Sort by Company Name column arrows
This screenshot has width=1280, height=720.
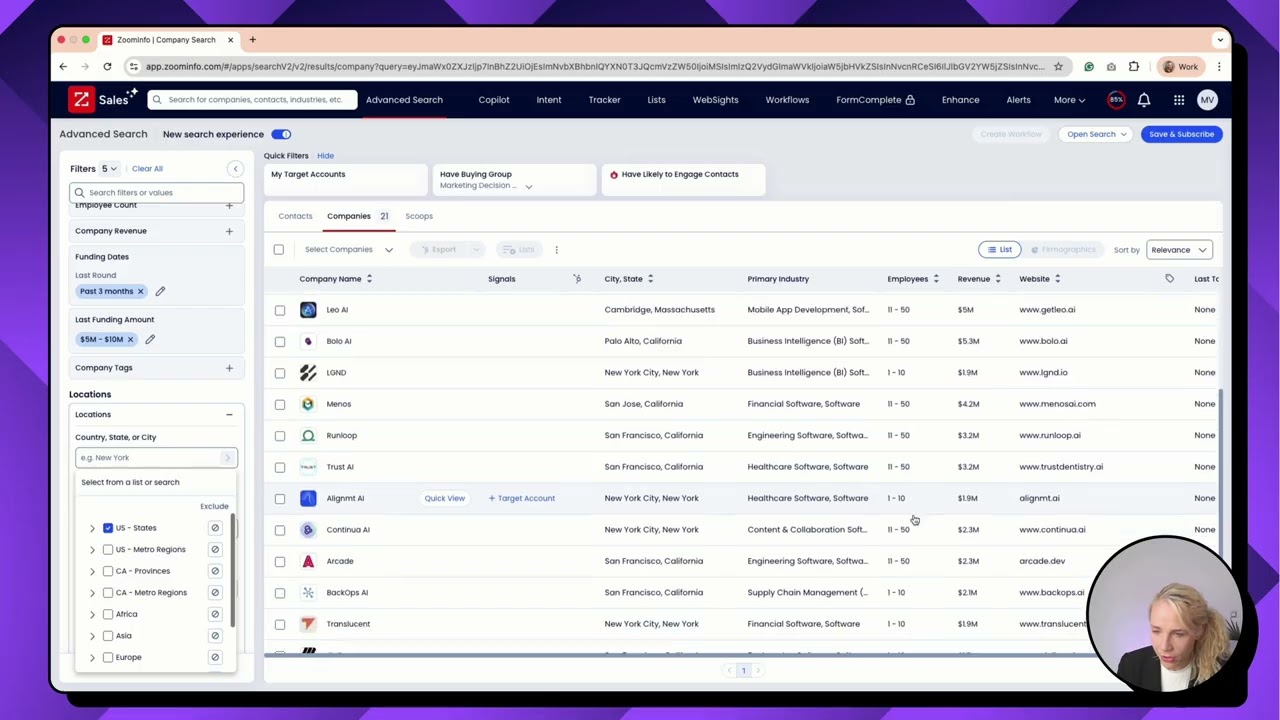[x=369, y=279]
